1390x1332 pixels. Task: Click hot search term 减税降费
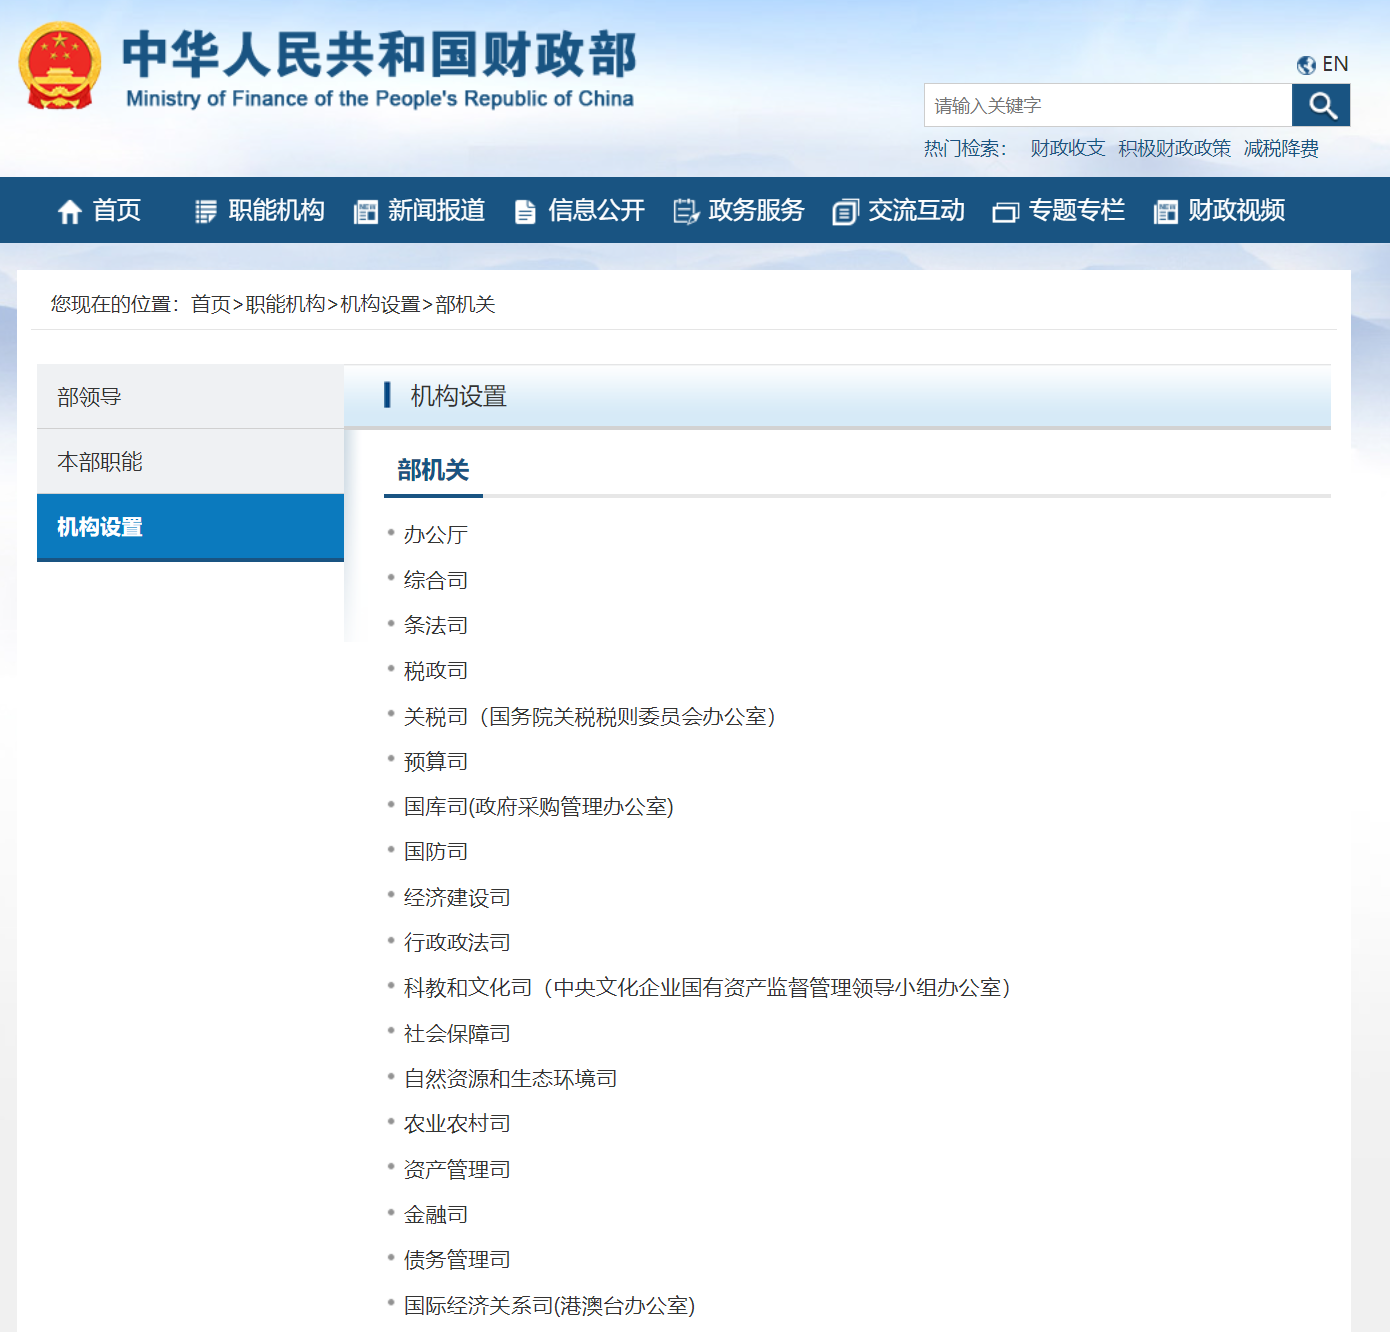click(x=1280, y=148)
